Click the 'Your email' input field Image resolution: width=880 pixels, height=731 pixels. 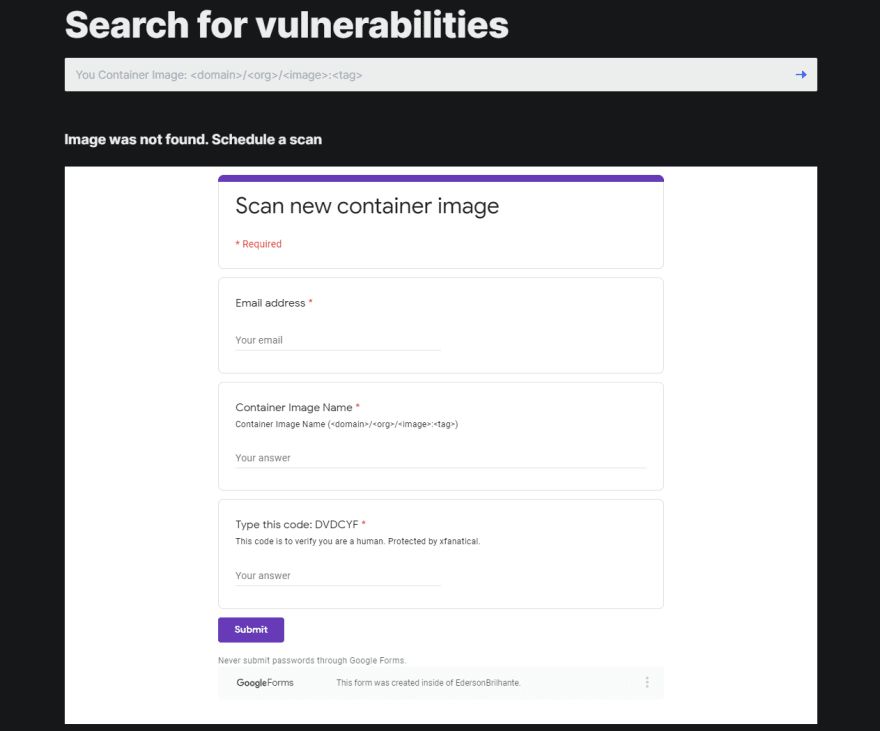pyautogui.click(x=337, y=340)
